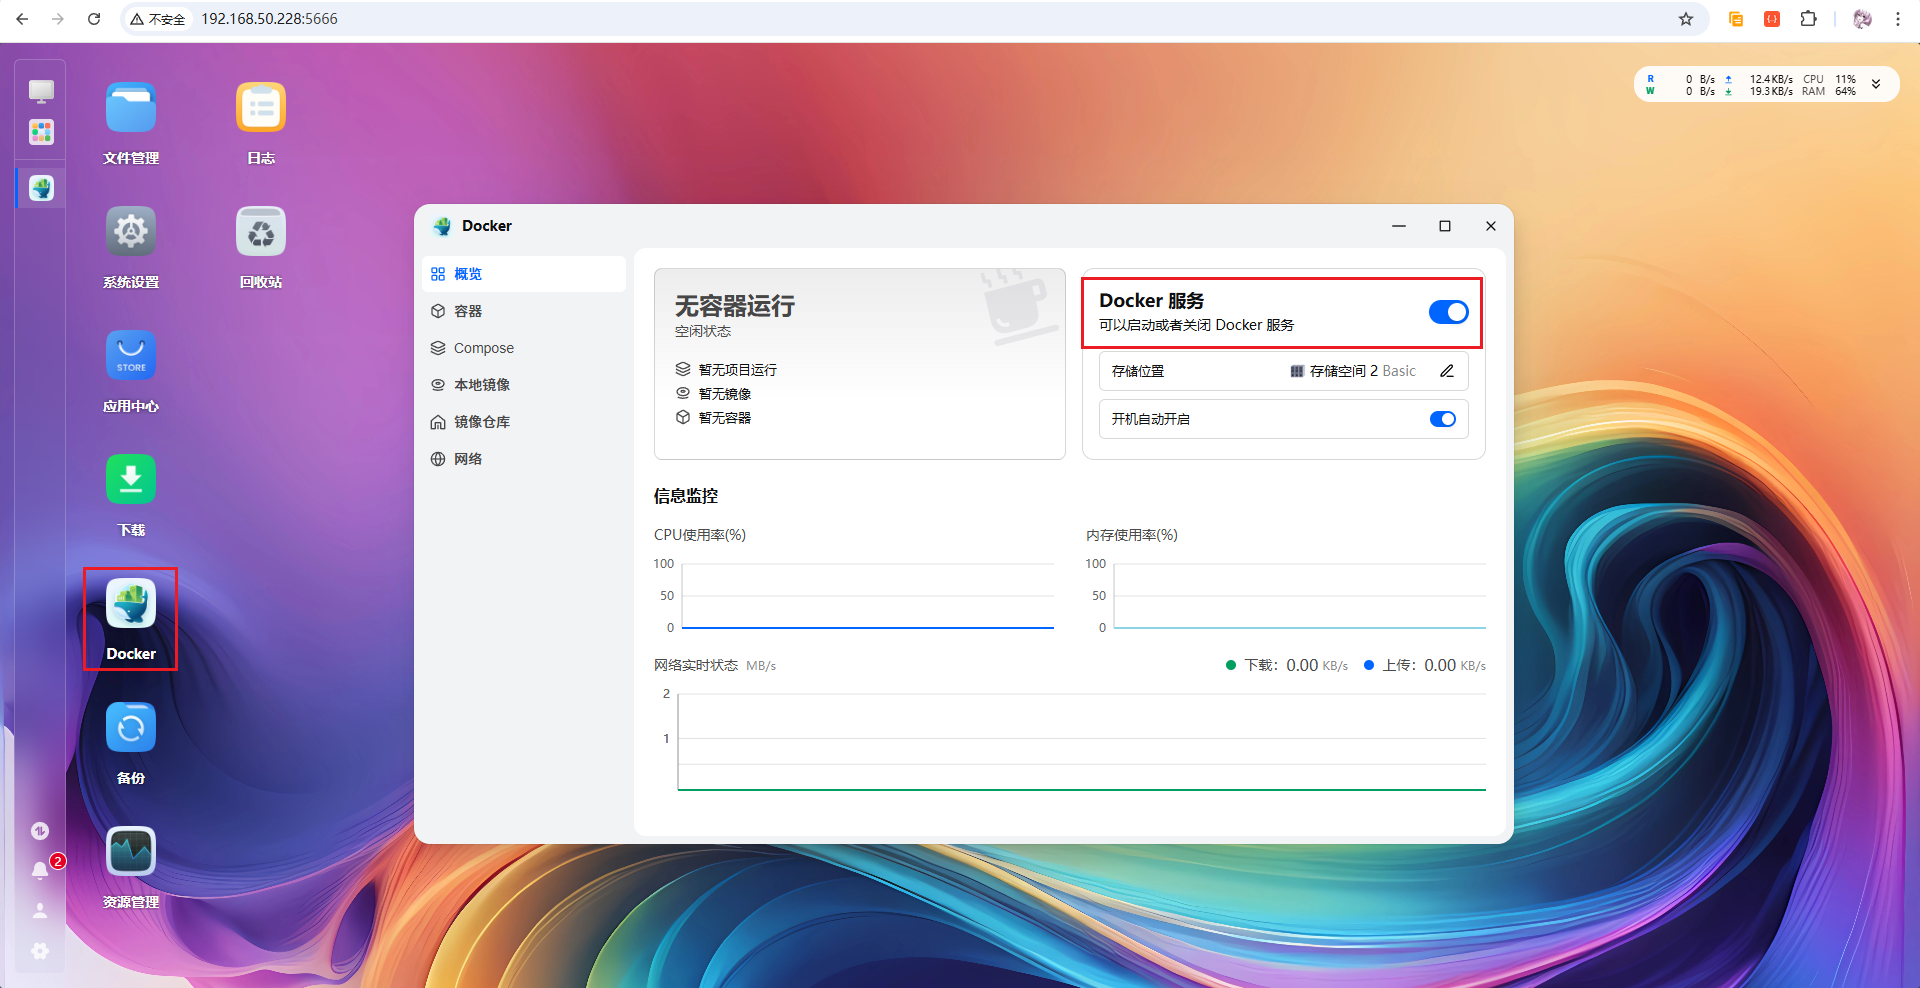Select 网络 in the Docker sidebar
This screenshot has height=988, width=1920.
[x=468, y=459]
